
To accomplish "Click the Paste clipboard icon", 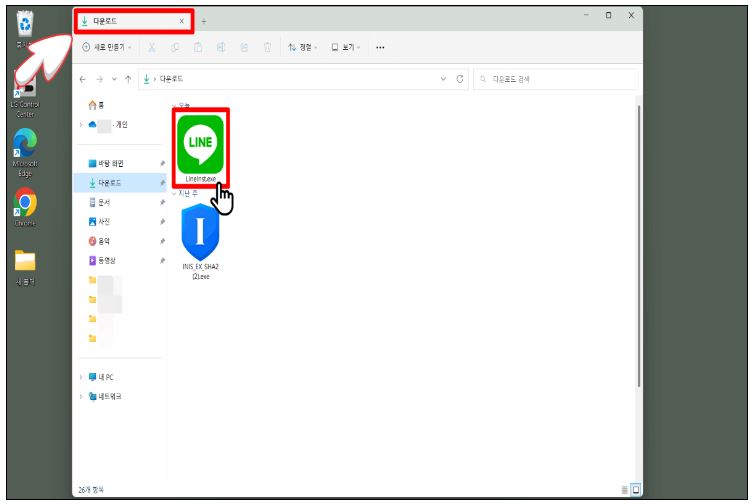I will pos(198,47).
